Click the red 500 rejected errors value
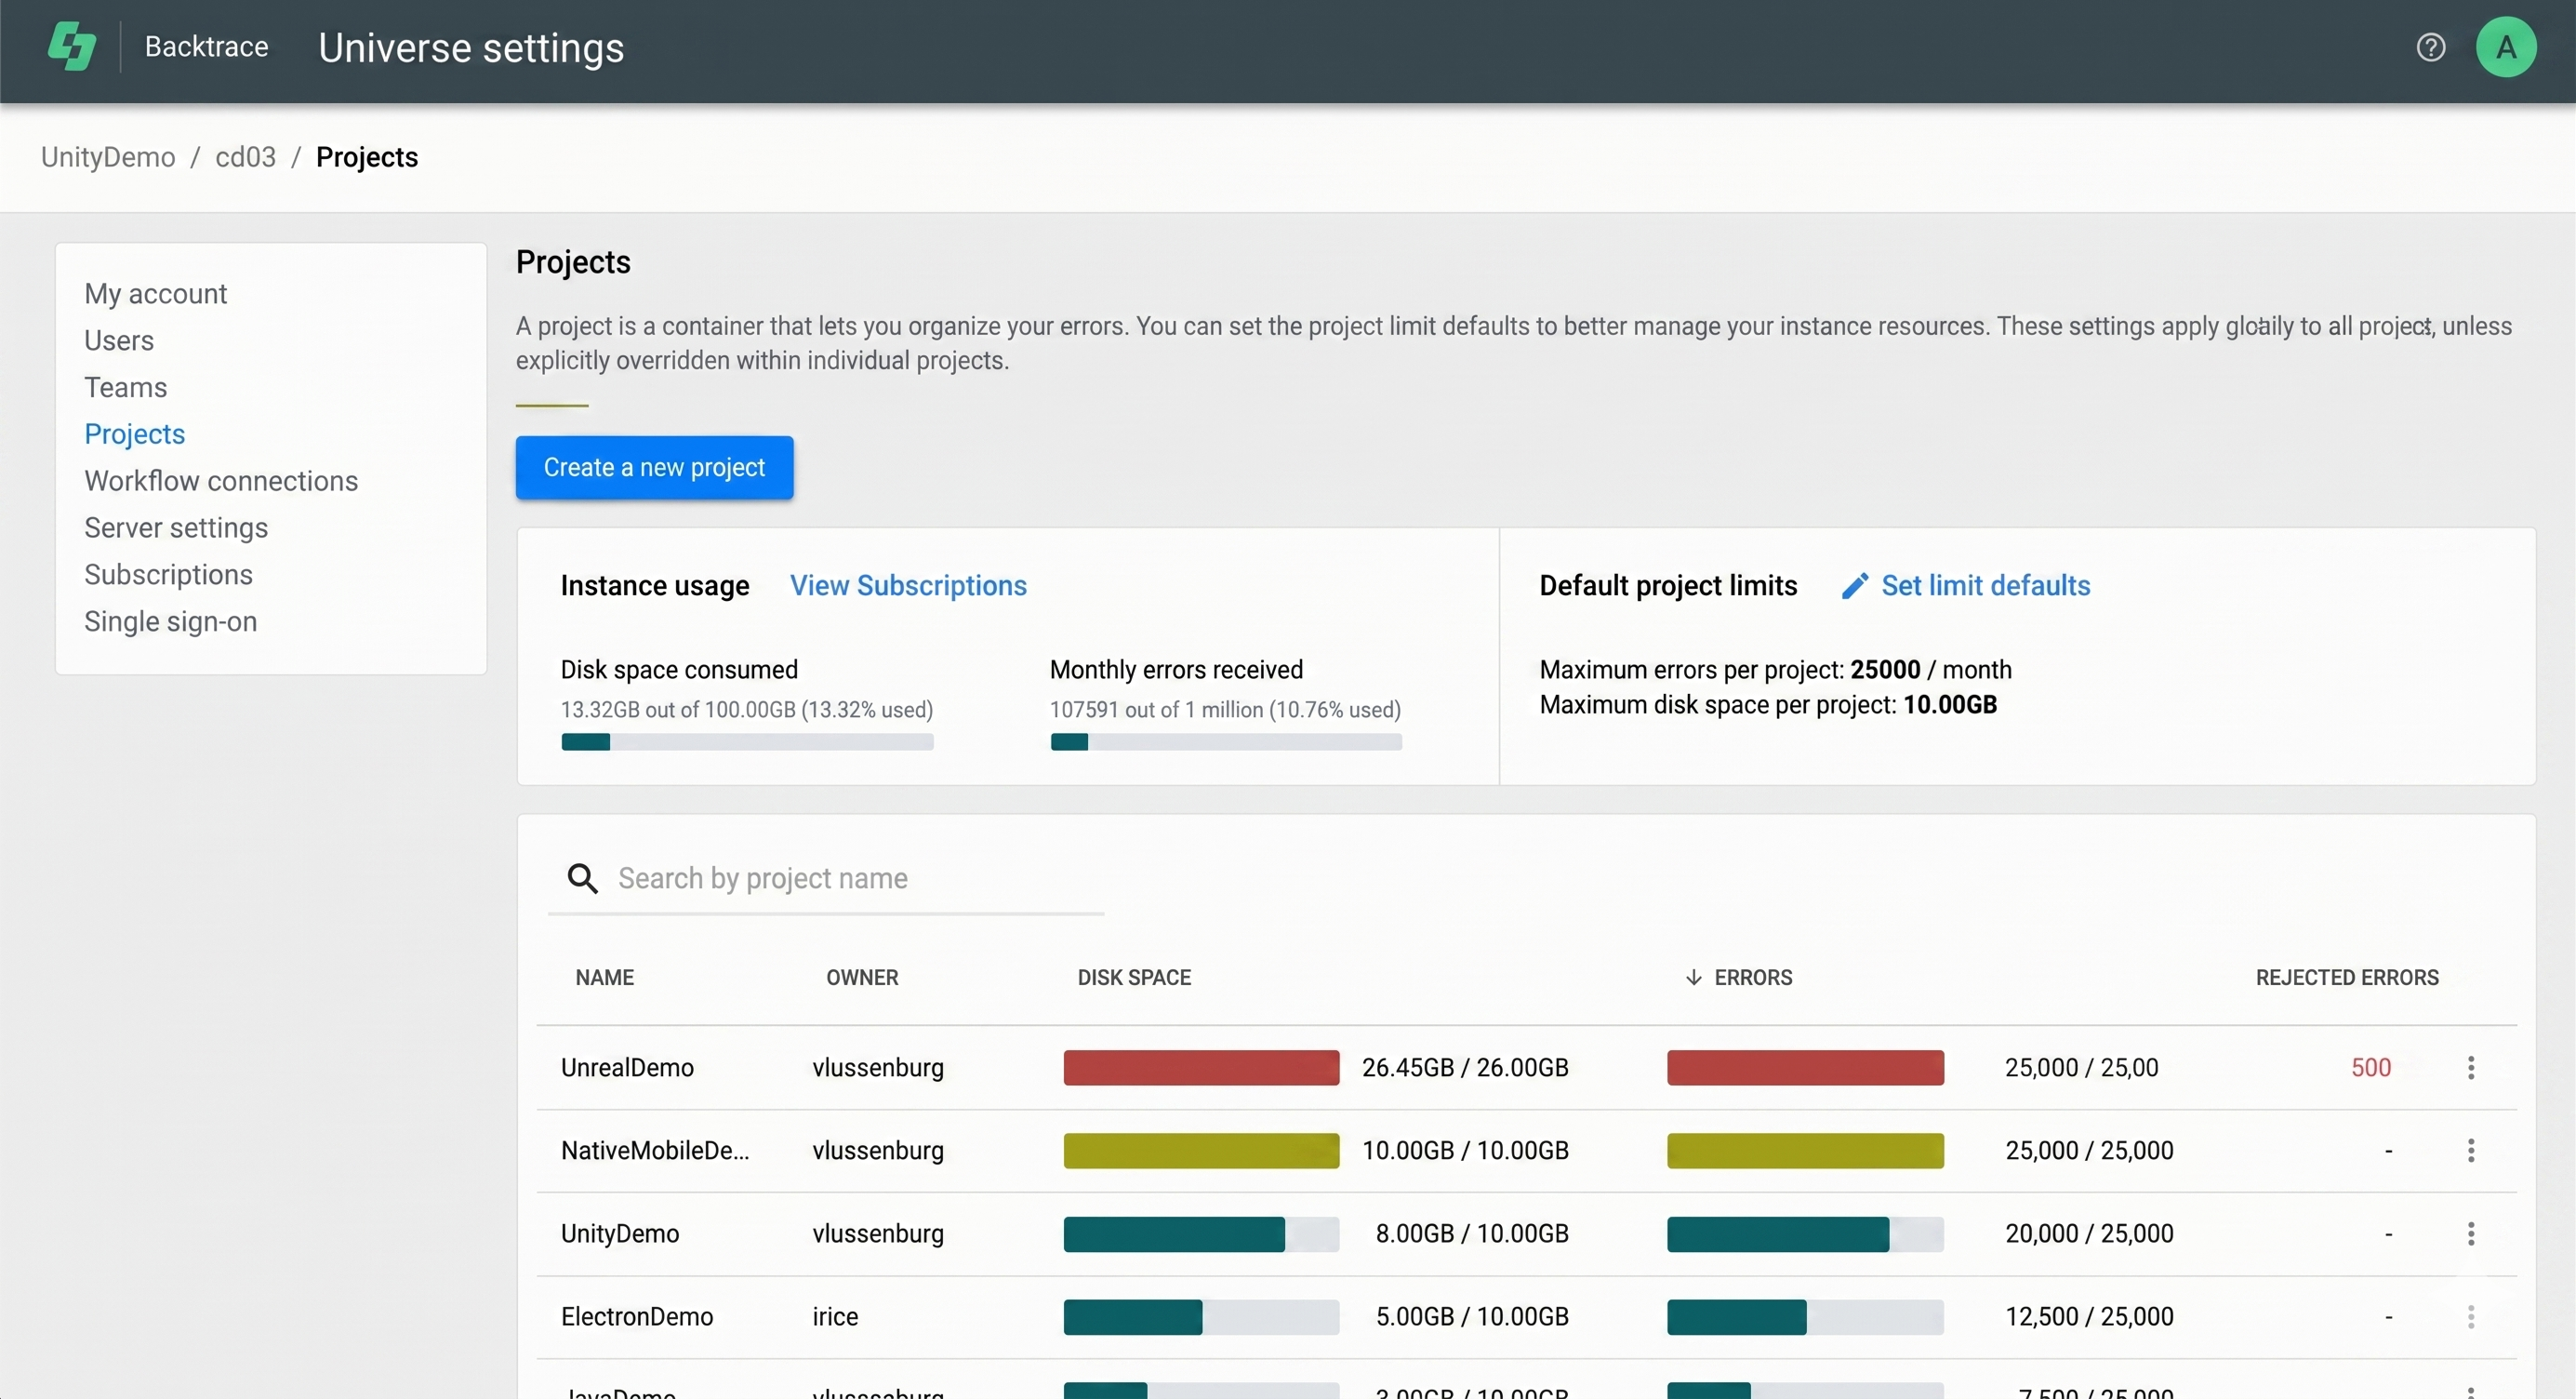 (x=2371, y=1068)
